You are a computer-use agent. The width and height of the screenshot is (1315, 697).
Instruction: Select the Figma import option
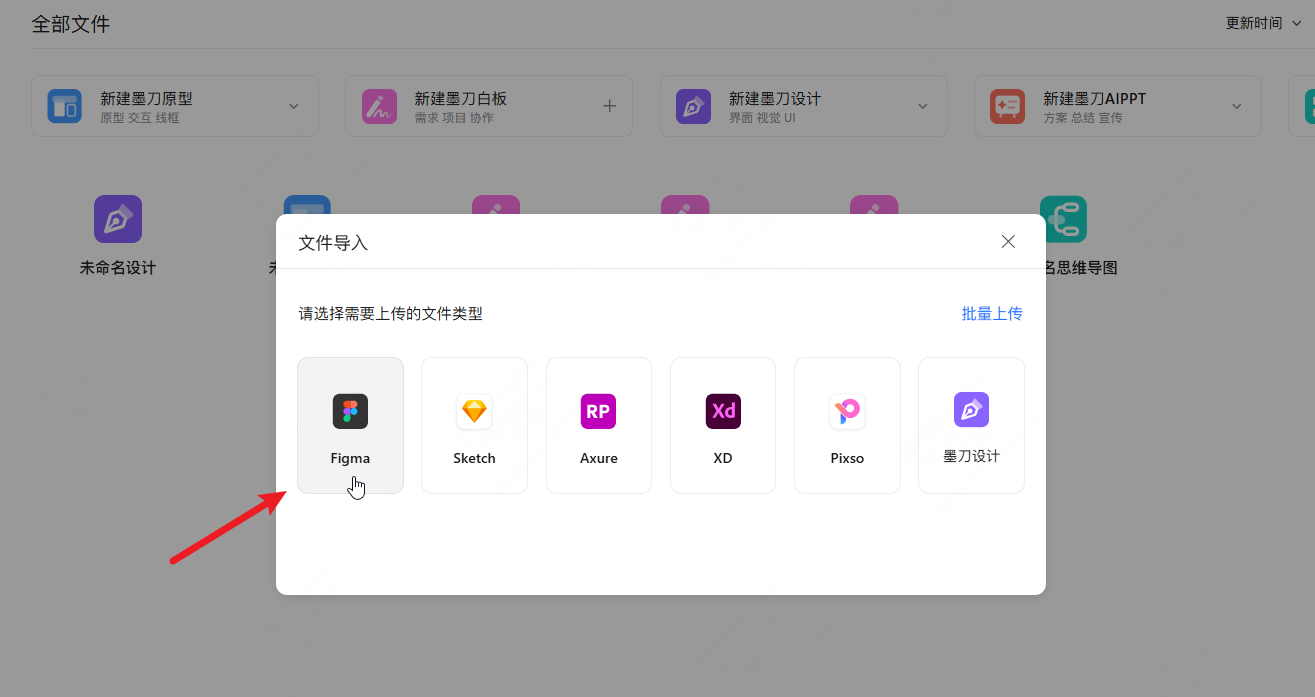pos(350,424)
